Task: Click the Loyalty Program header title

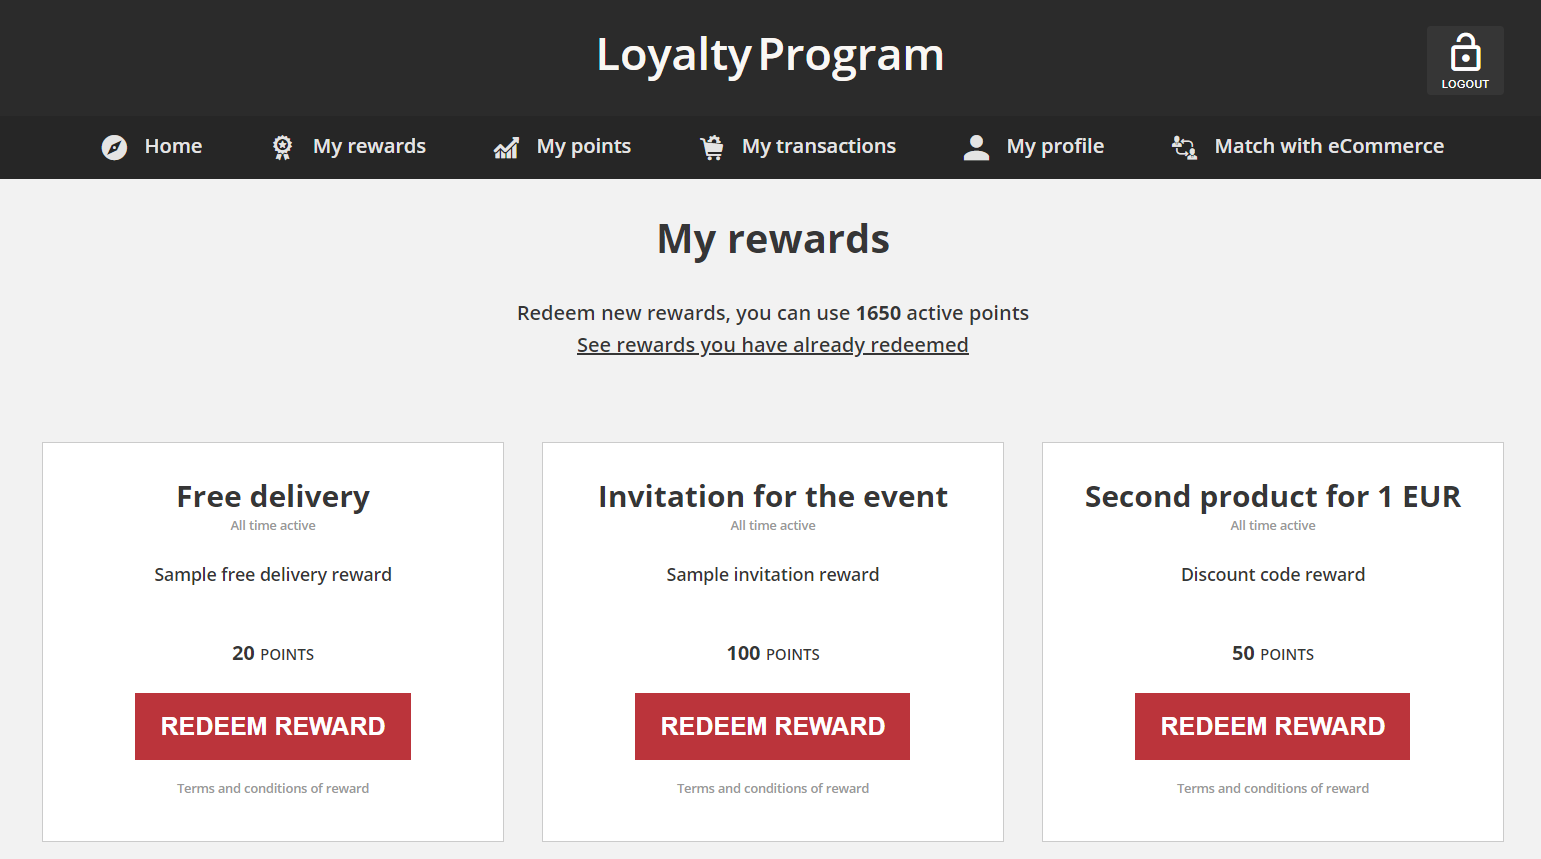Action: click(770, 55)
